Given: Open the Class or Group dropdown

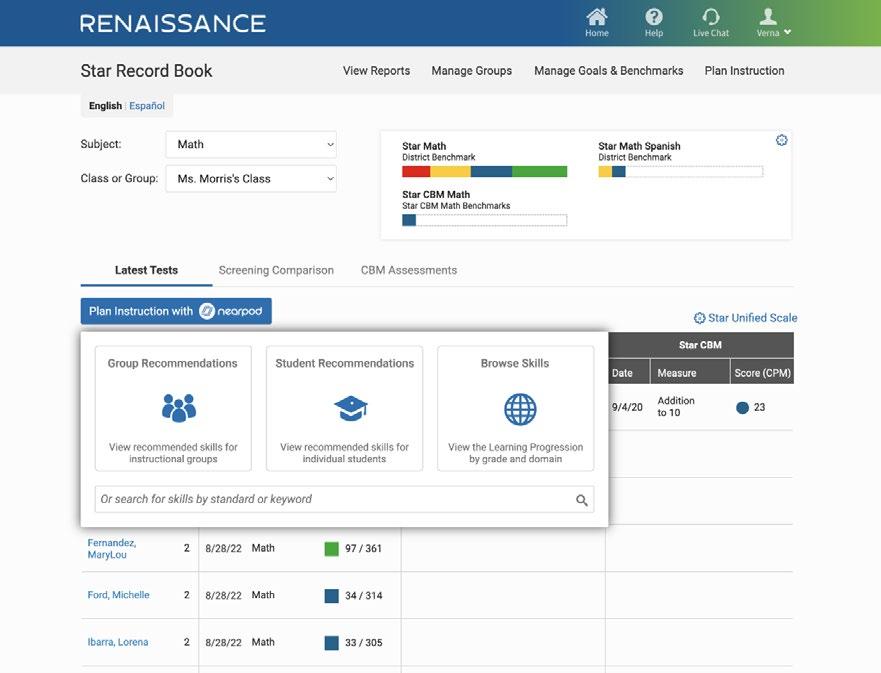Looking at the screenshot, I should (251, 179).
